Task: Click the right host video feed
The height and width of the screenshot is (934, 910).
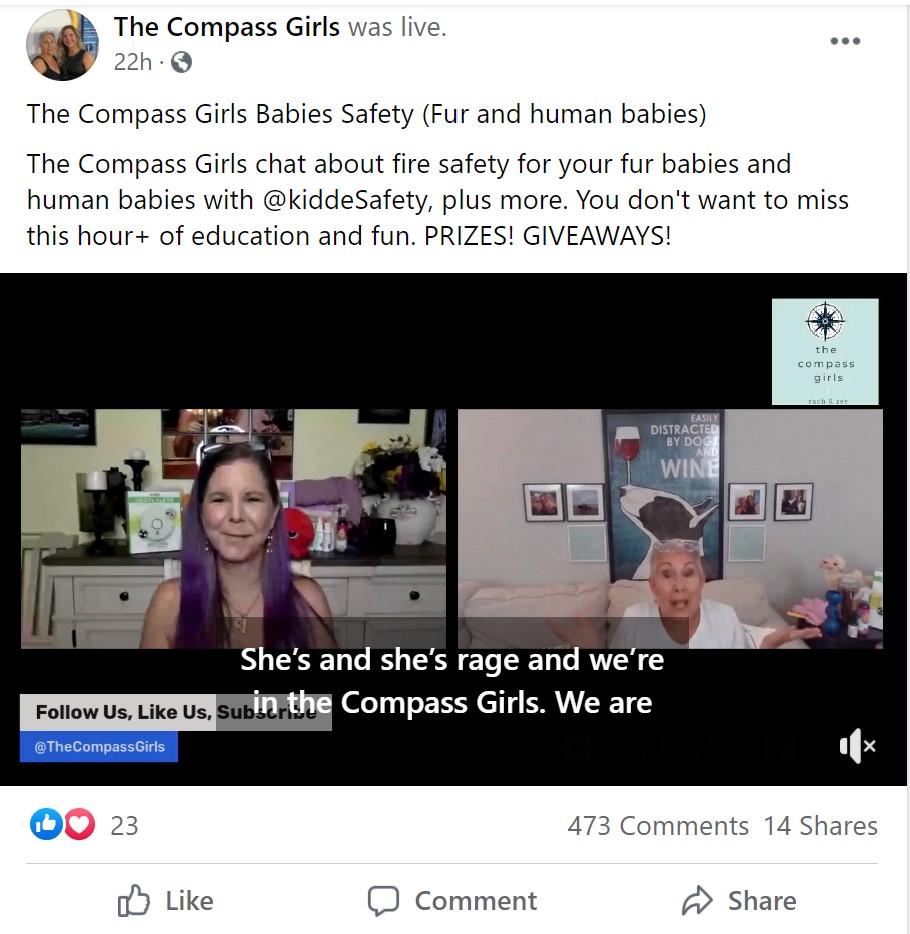Action: tap(670, 528)
